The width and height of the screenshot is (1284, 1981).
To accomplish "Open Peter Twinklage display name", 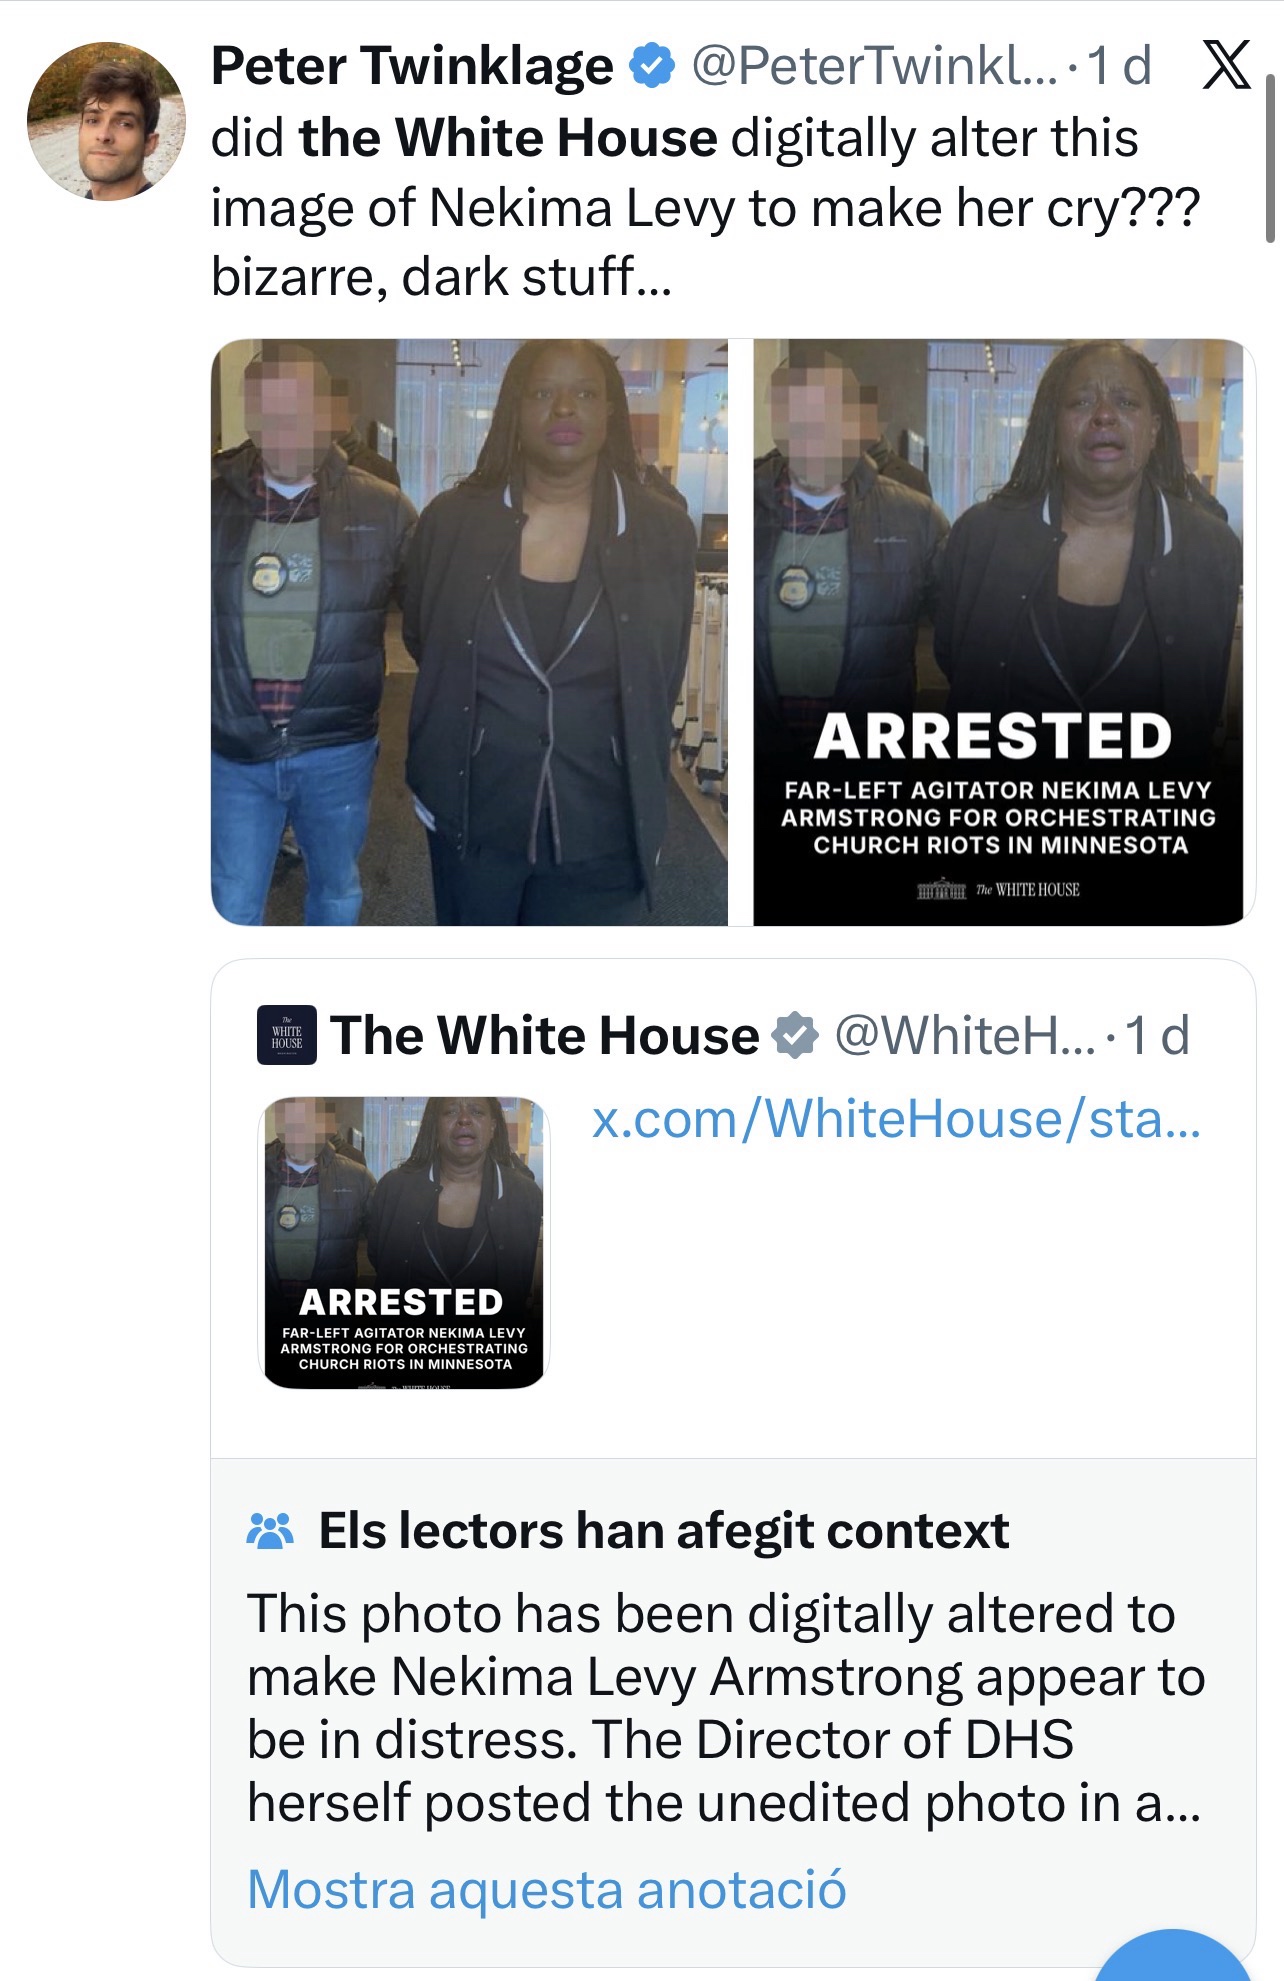I will point(412,67).
